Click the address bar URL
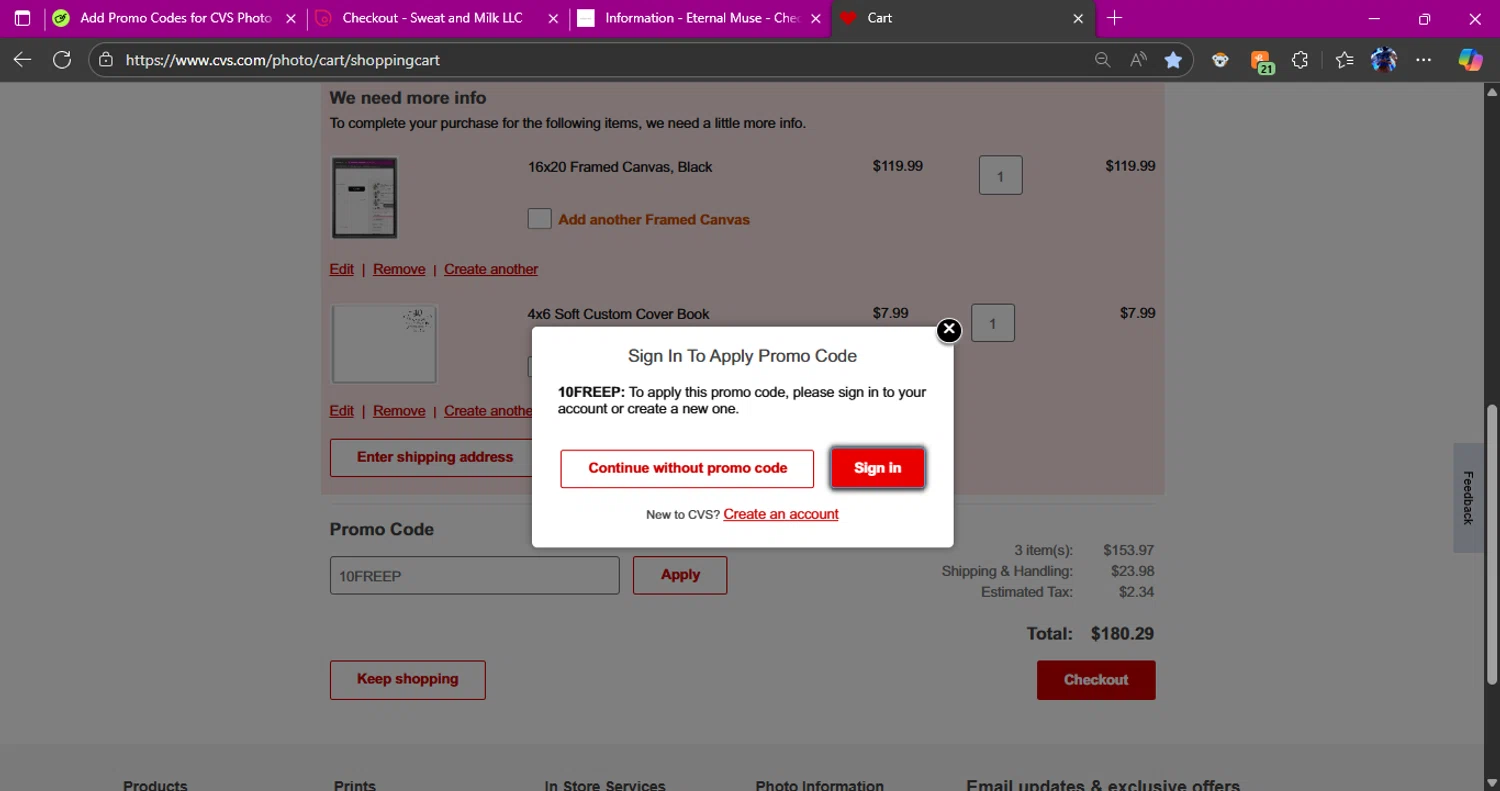 point(283,60)
